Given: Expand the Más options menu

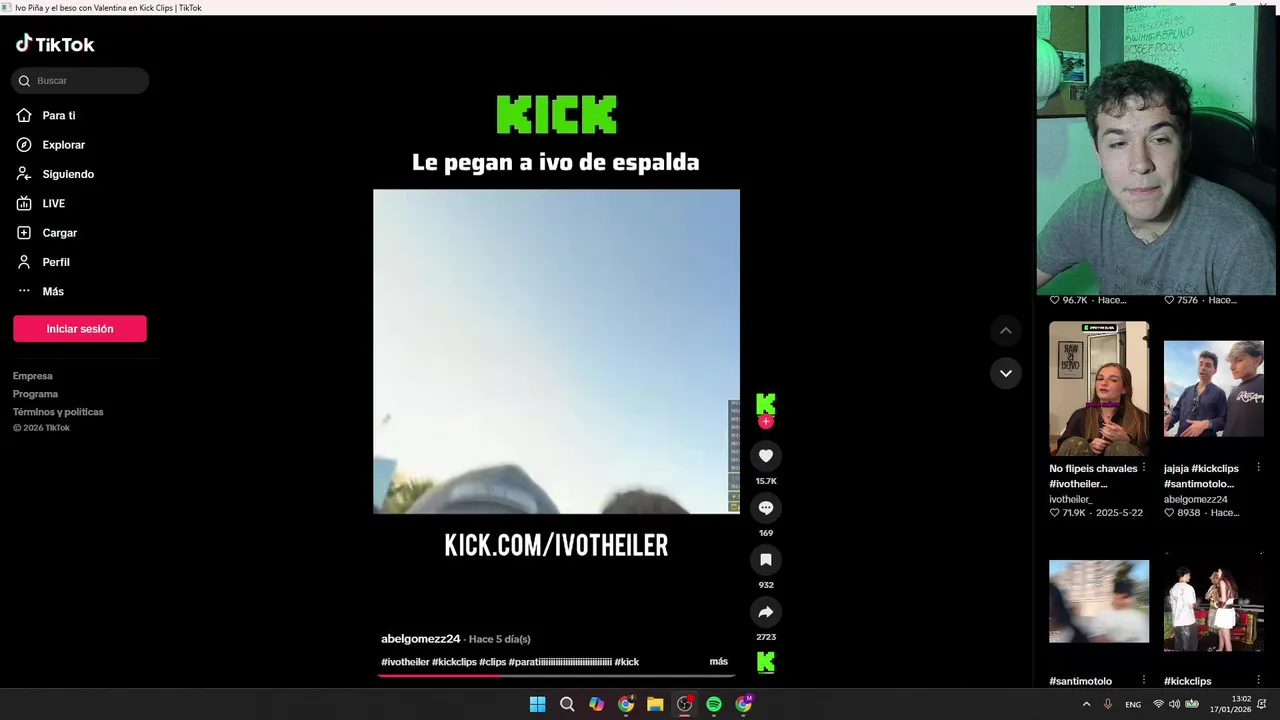Looking at the screenshot, I should click(40, 291).
